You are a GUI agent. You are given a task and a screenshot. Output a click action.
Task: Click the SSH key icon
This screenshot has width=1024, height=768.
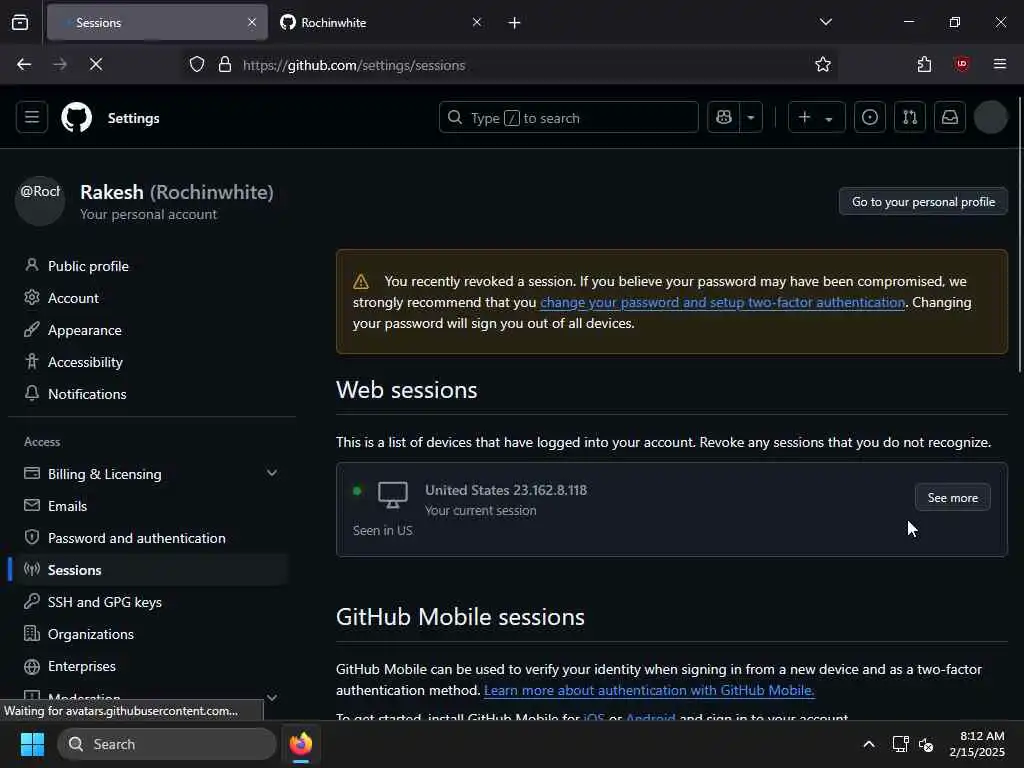pos(31,601)
